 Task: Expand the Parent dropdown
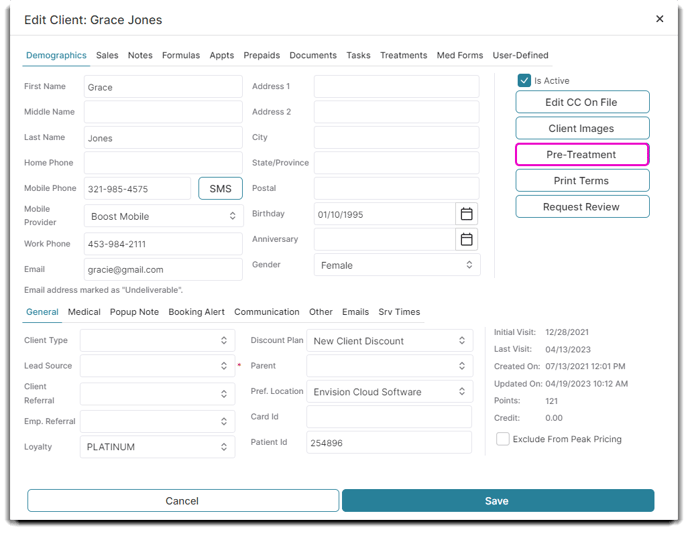coord(390,366)
